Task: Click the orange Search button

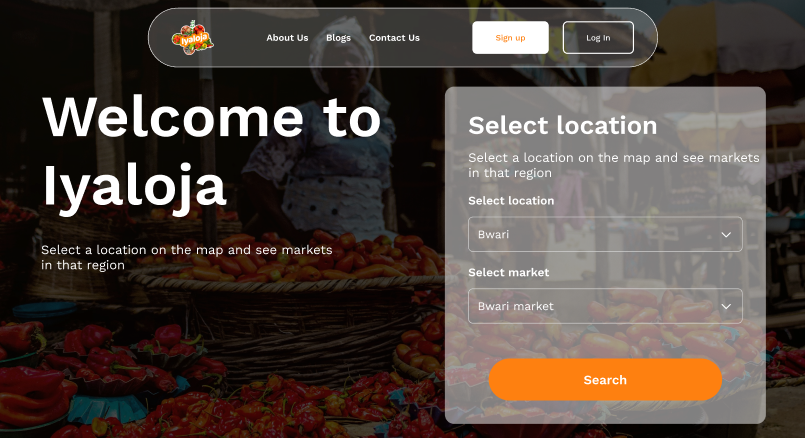Action: click(x=605, y=379)
